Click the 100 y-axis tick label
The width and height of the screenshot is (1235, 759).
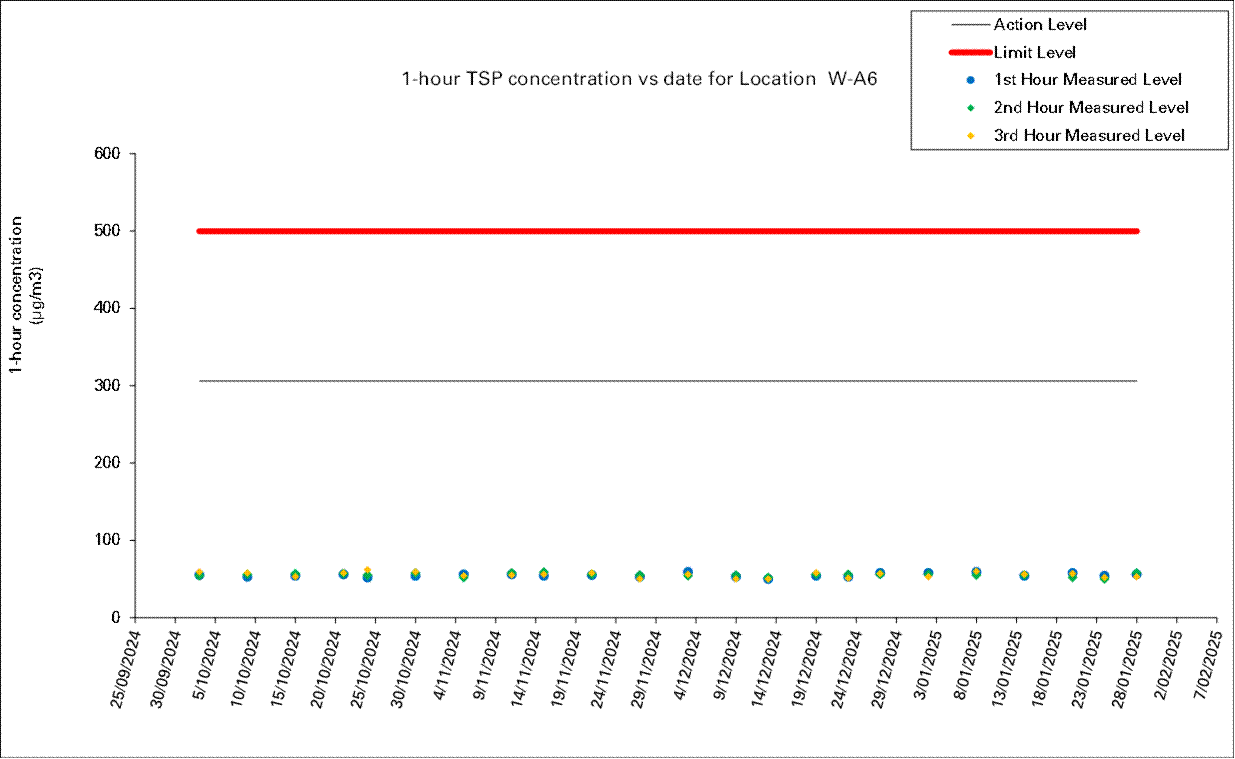click(108, 540)
